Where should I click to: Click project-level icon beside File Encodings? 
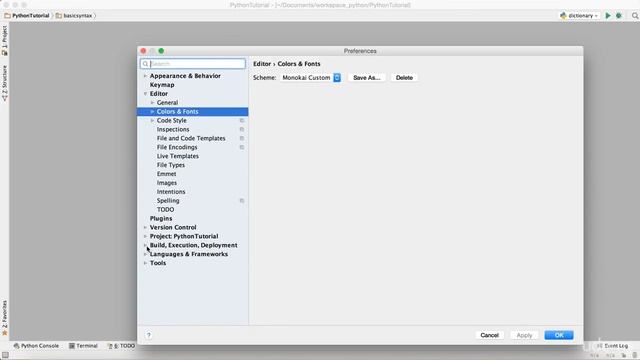point(242,147)
